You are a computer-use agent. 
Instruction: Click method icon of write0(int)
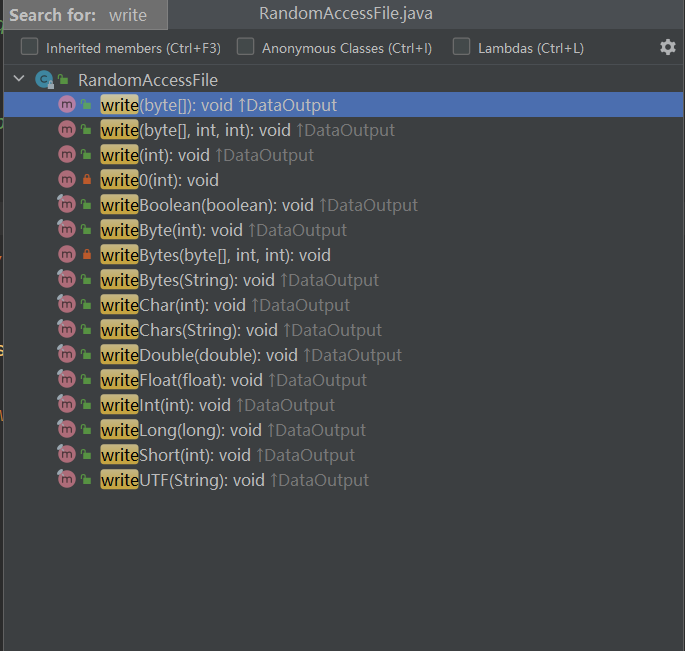[67, 180]
